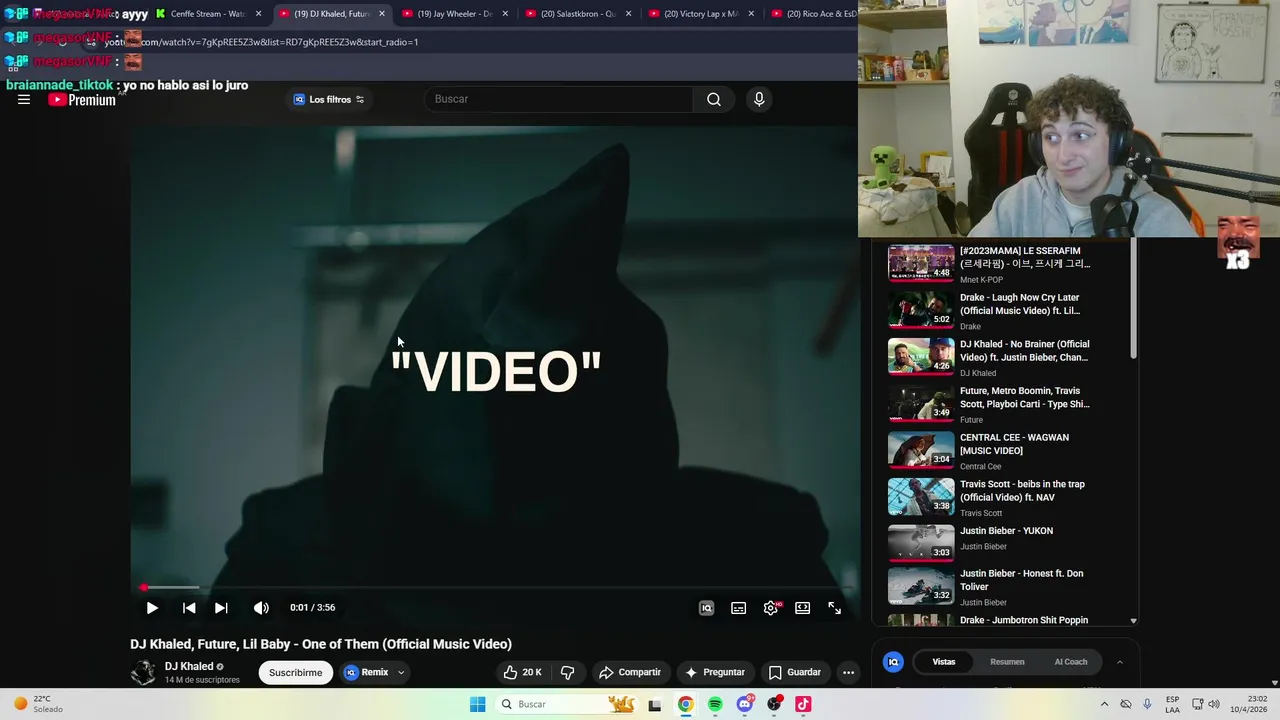Mute the video volume
1280x720 pixels.
(x=261, y=608)
